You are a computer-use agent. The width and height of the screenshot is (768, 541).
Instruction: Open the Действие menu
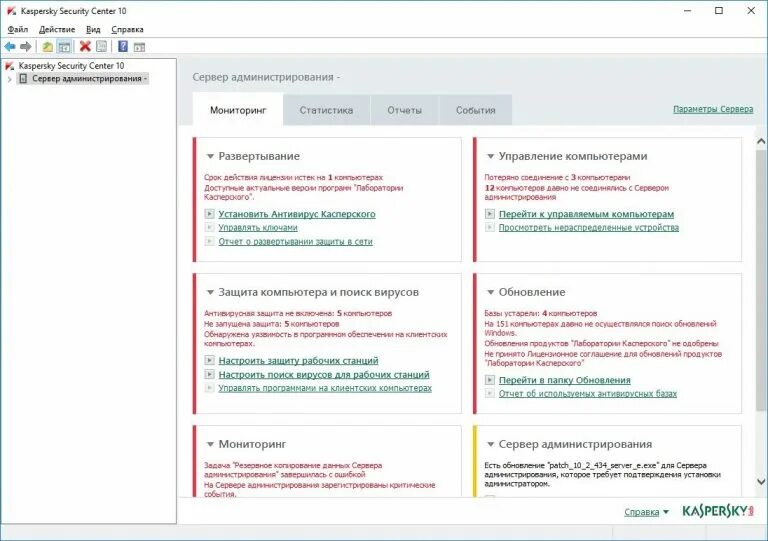[57, 29]
